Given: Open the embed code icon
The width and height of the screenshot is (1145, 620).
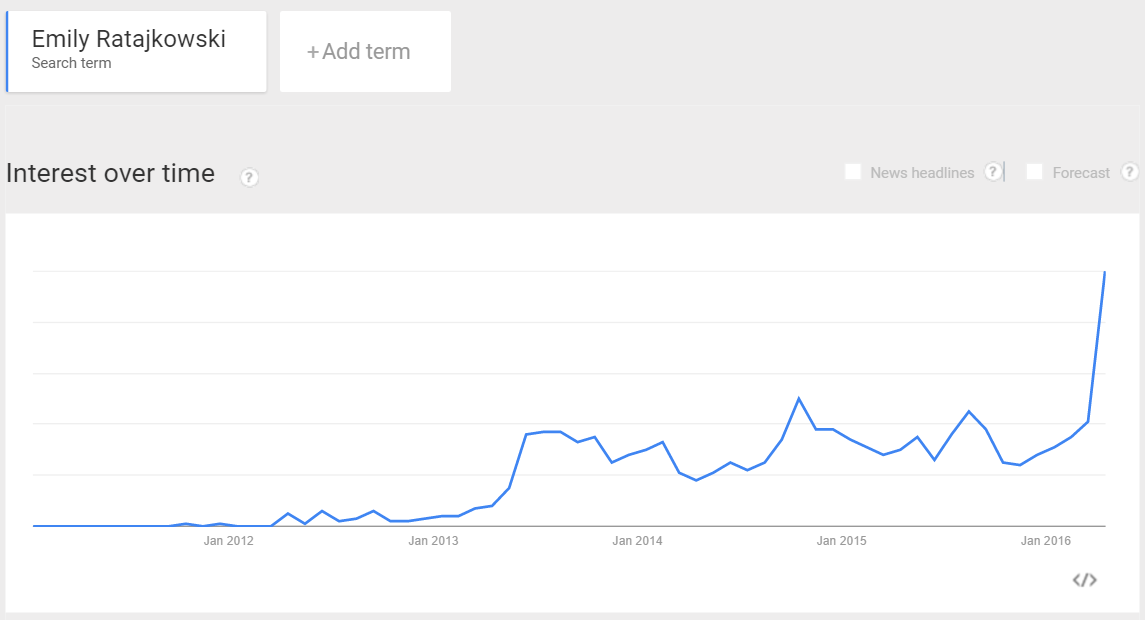Looking at the screenshot, I should click(1084, 580).
